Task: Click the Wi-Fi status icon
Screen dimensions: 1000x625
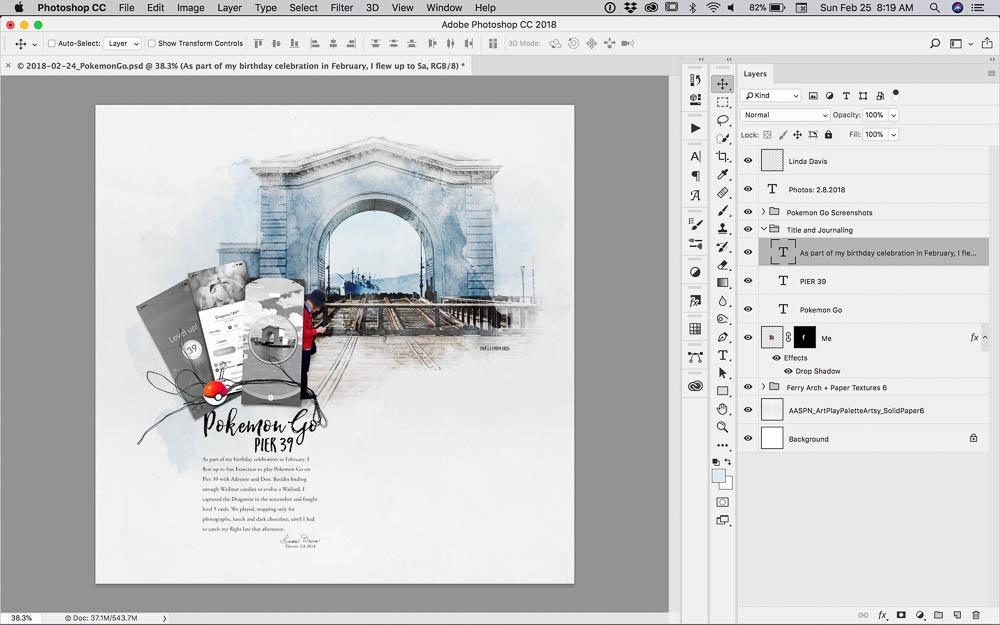Action: (713, 8)
